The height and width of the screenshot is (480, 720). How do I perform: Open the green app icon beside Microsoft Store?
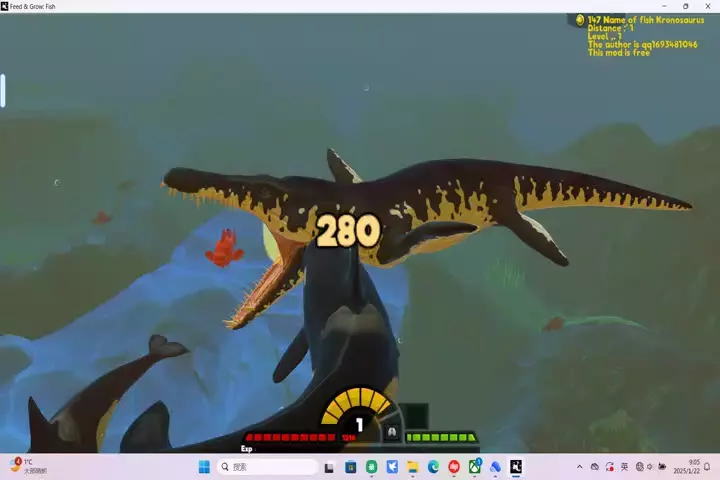(371, 467)
